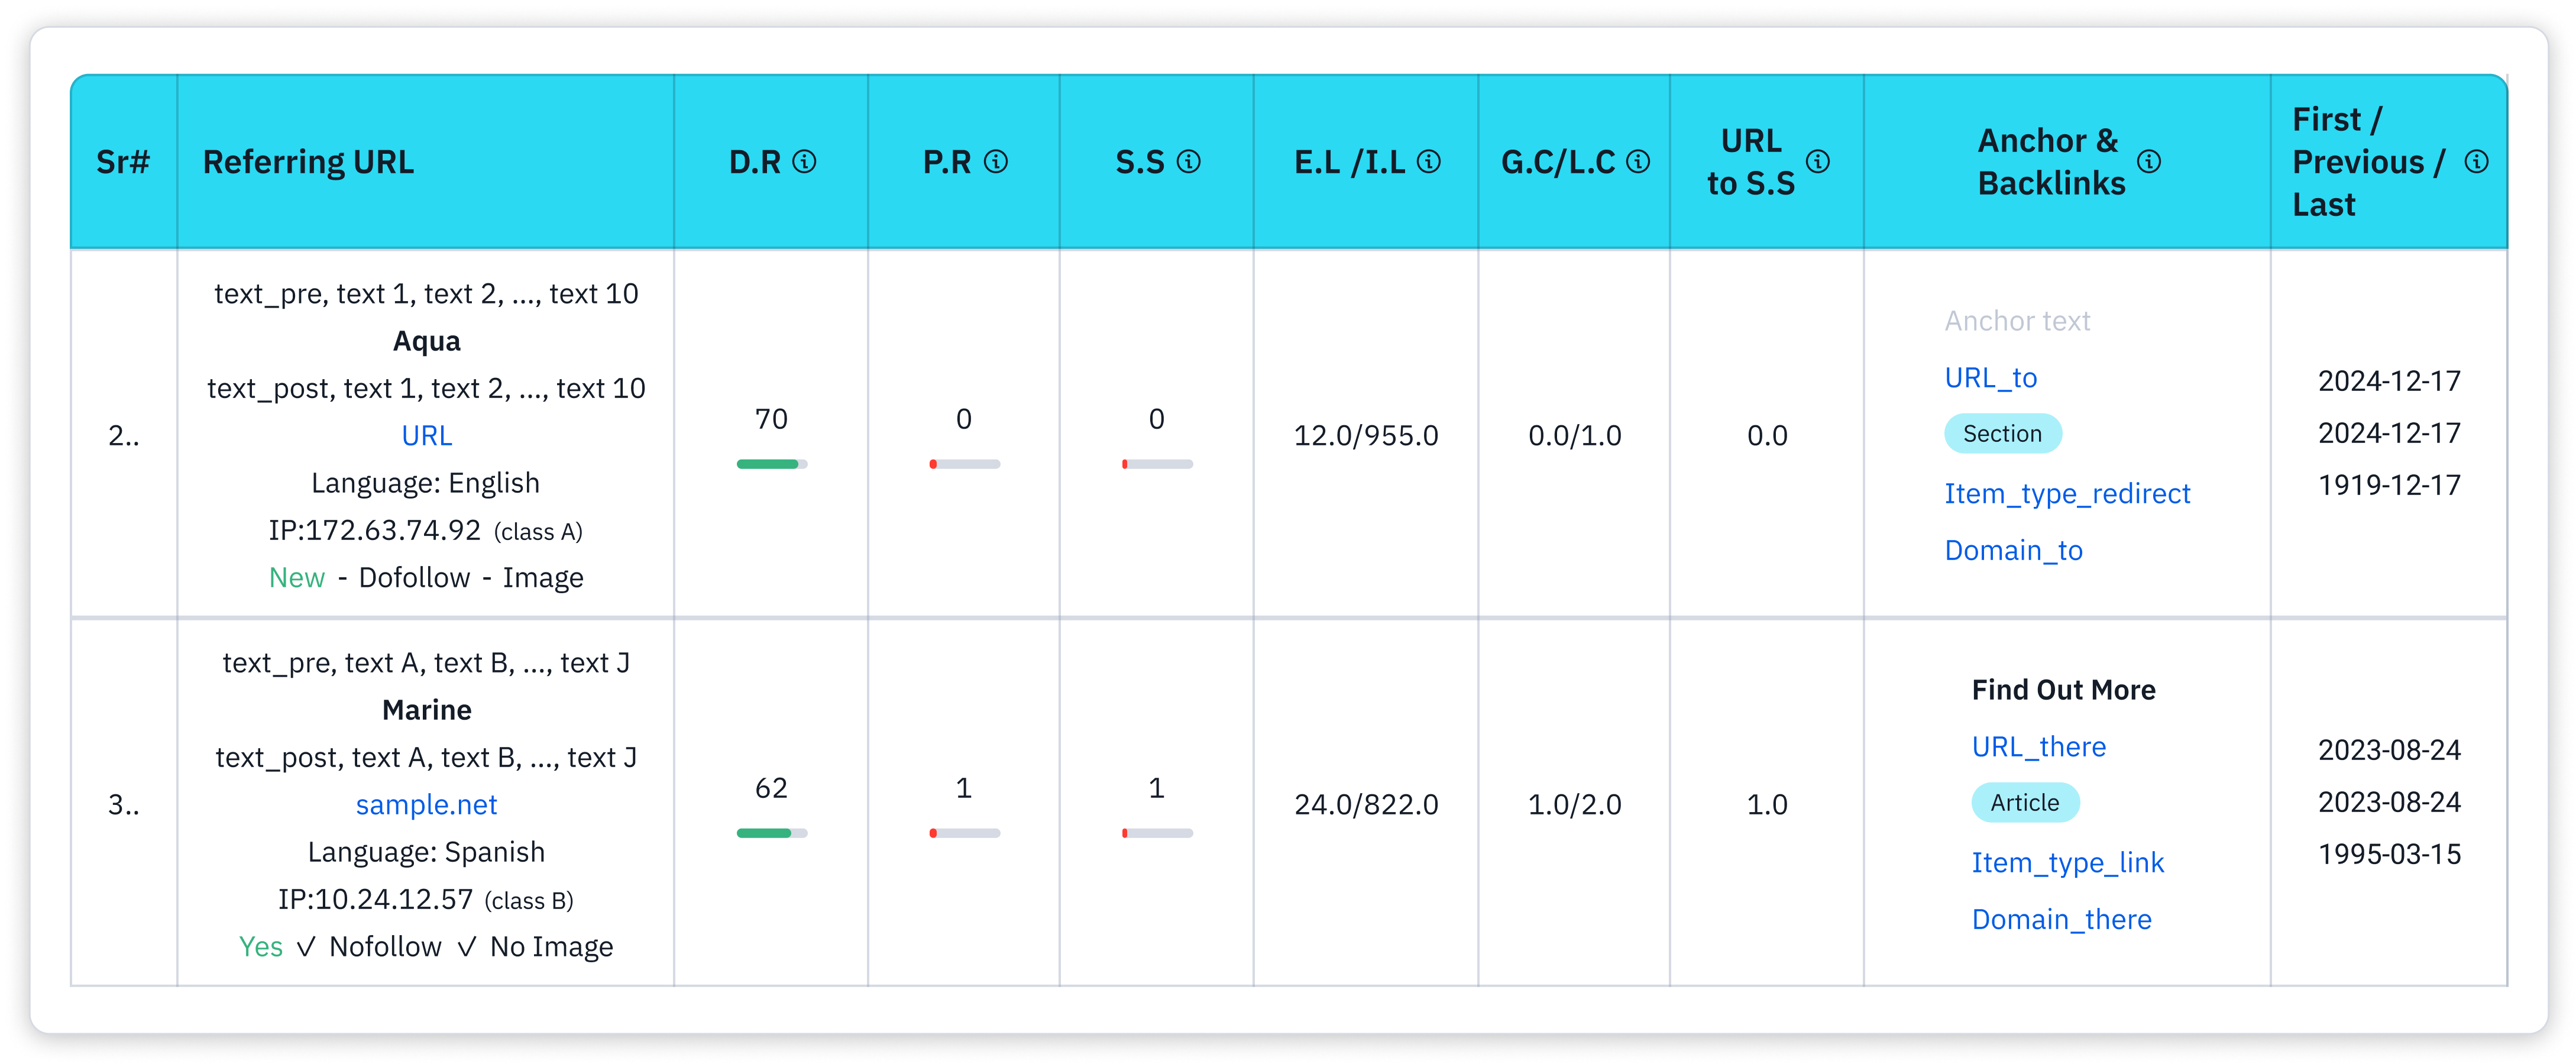The width and height of the screenshot is (2576, 1064).
Task: Click the D.R progress bar for 70
Action: point(771,464)
